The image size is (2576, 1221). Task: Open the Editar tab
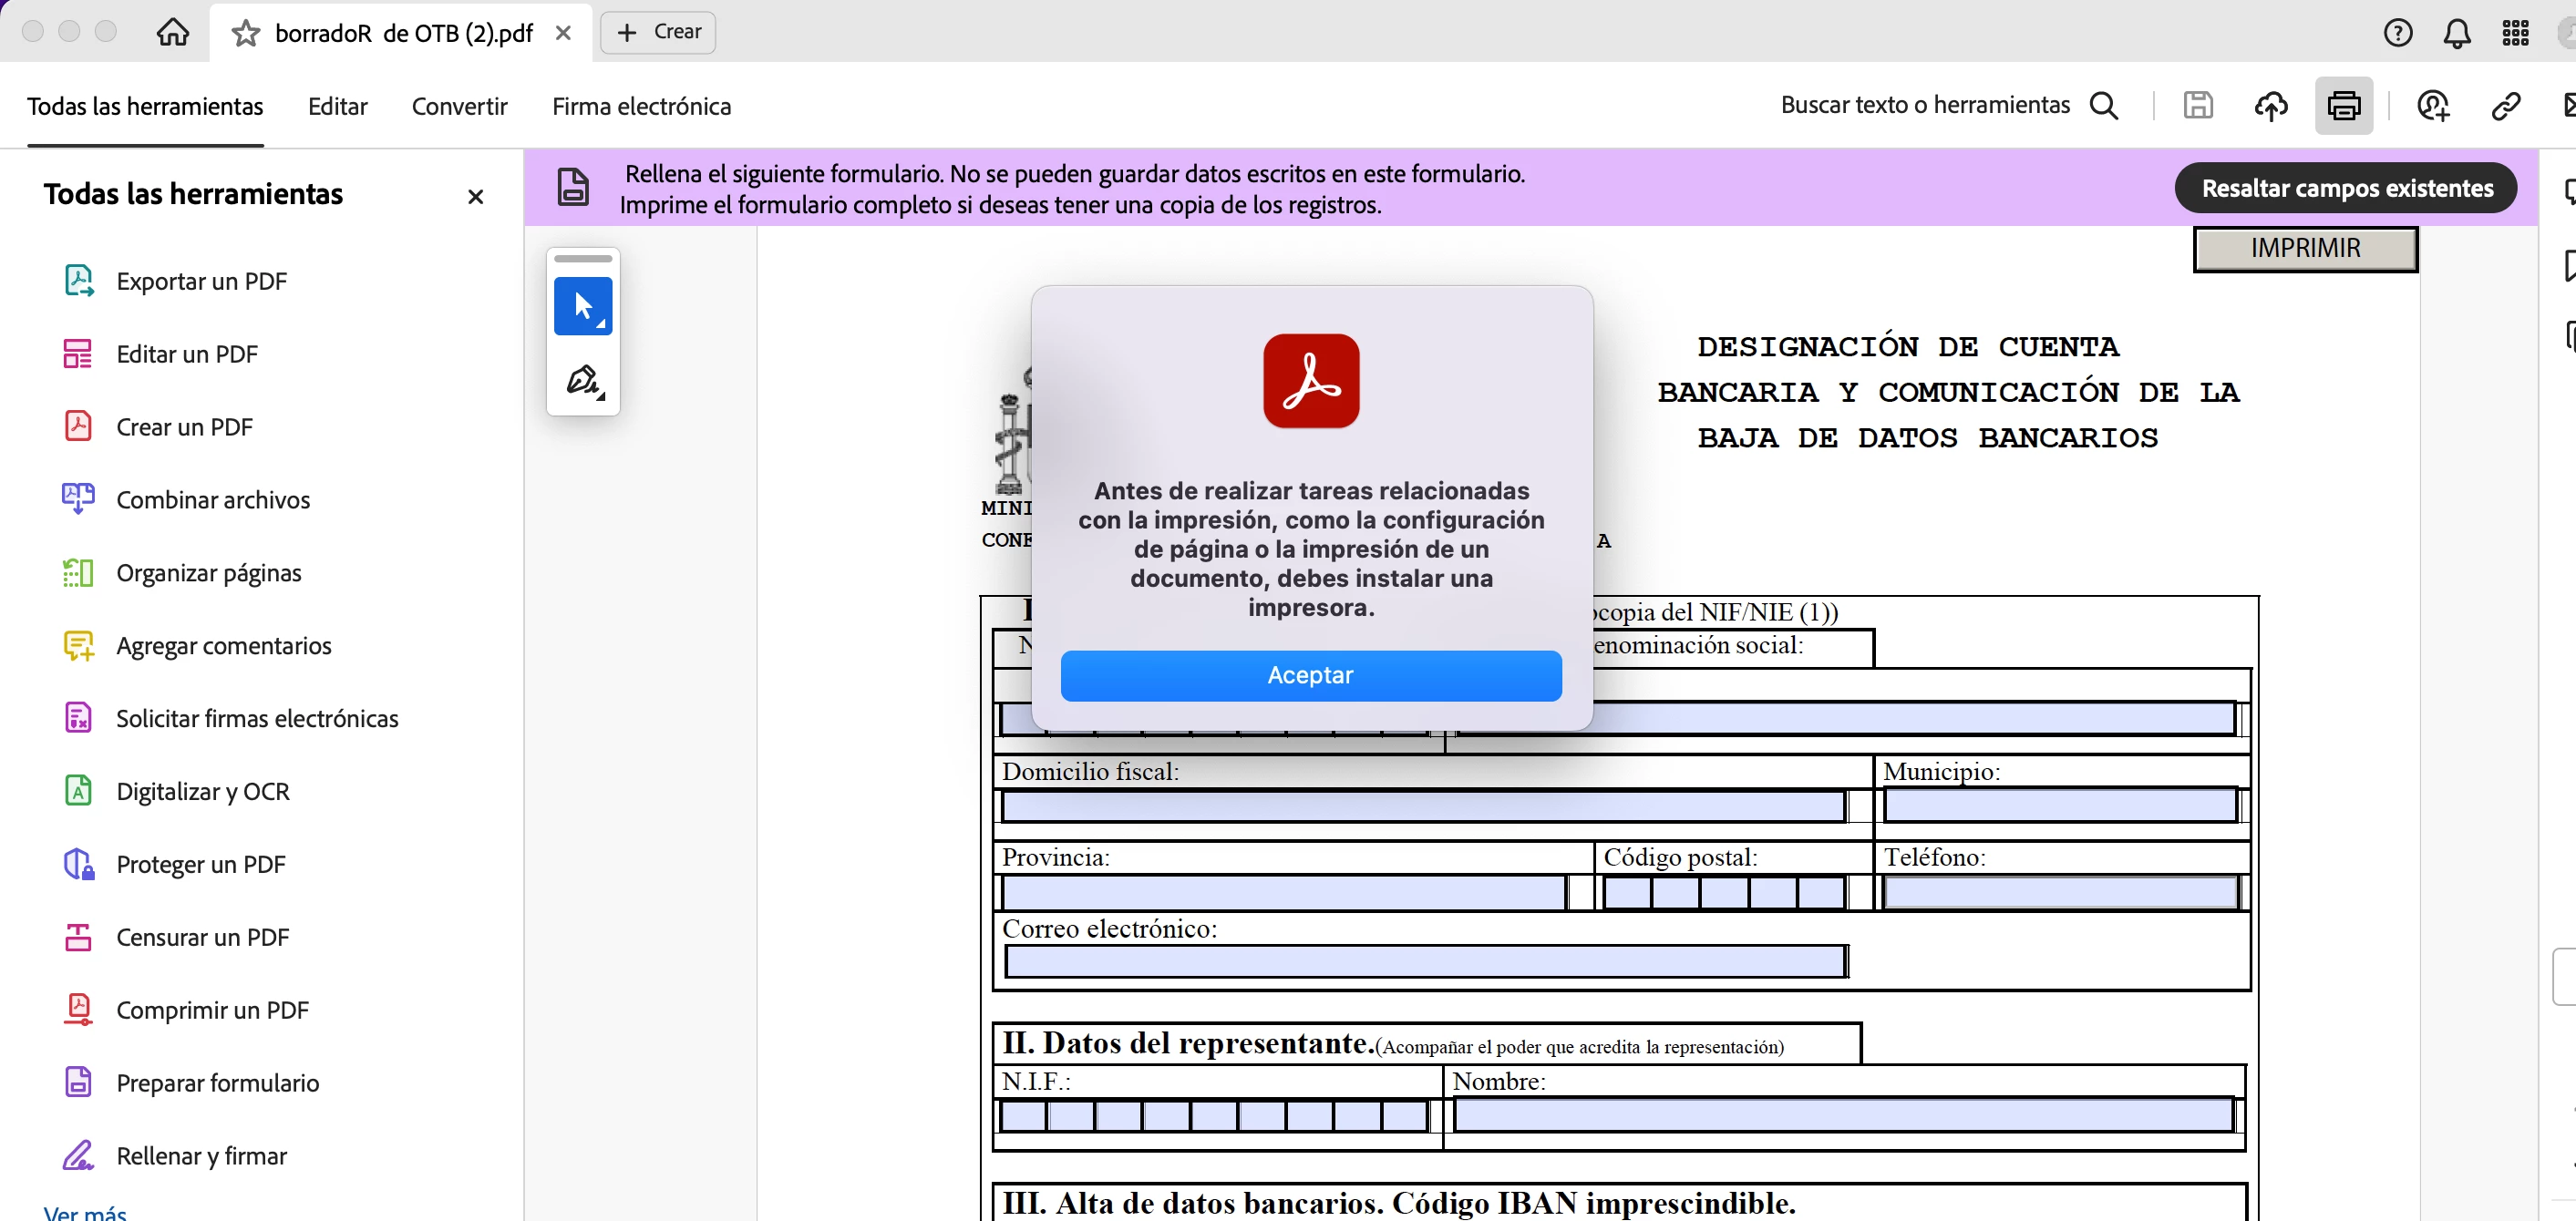[337, 106]
